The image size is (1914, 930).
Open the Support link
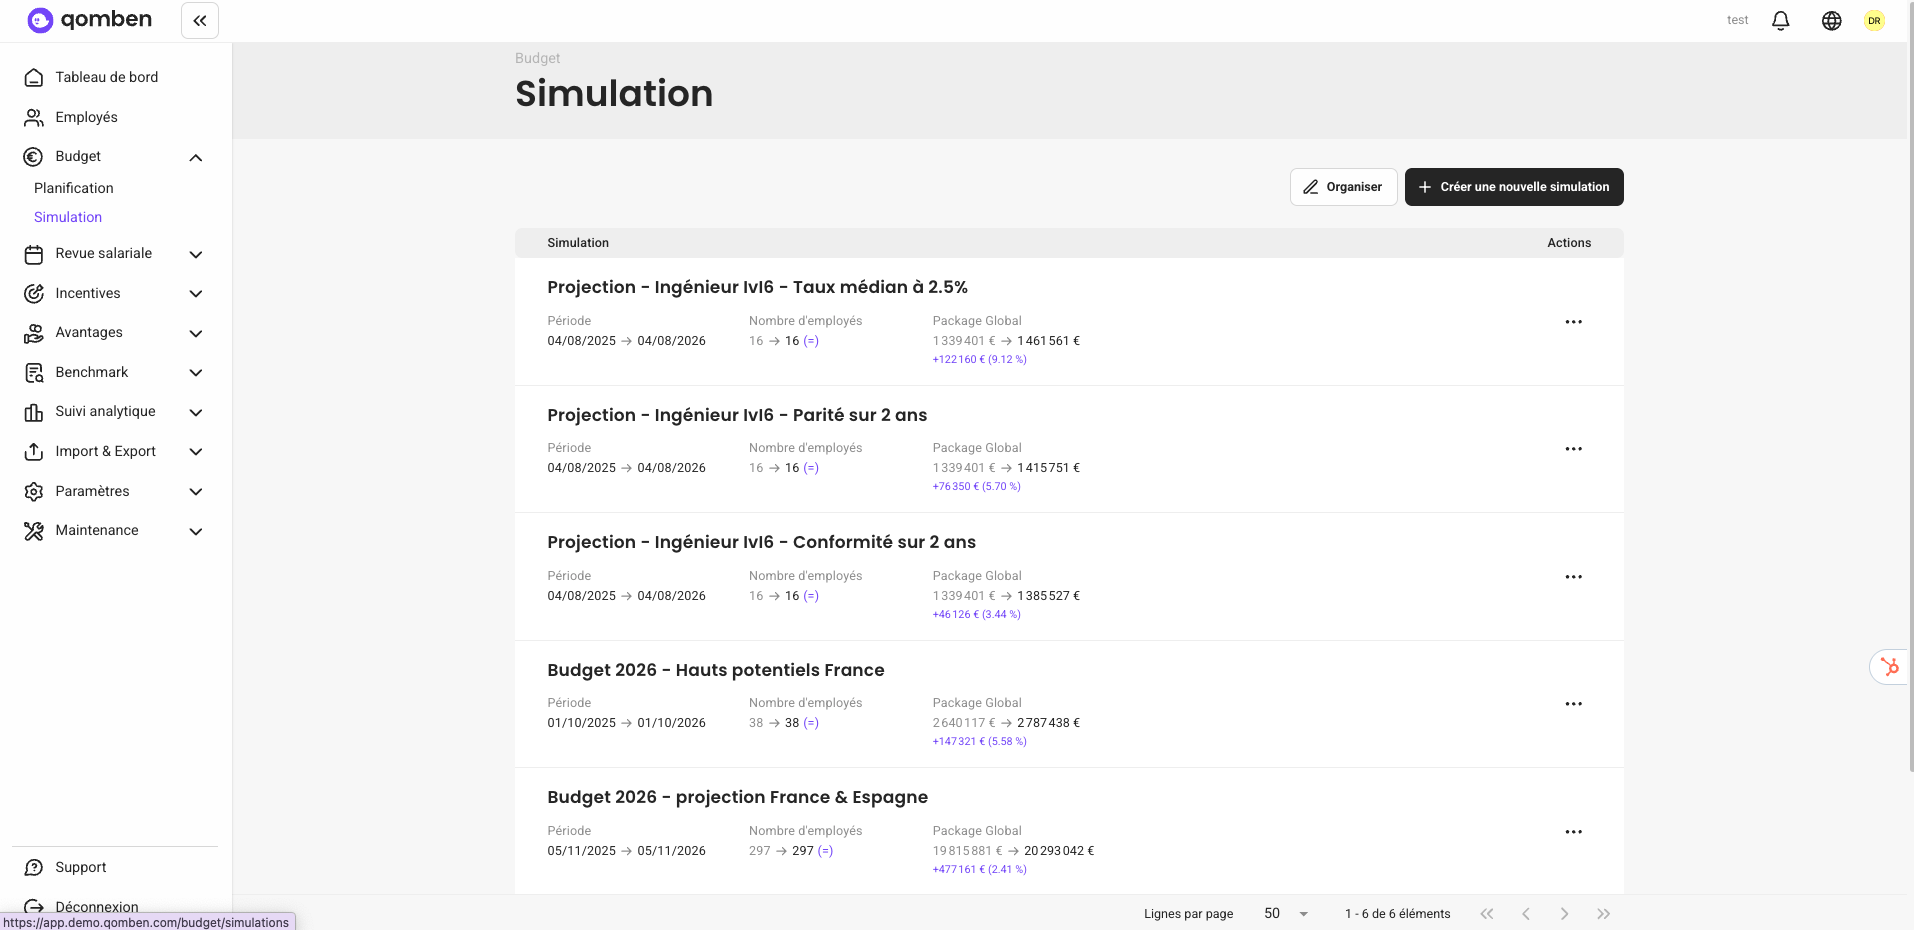[x=80, y=867]
